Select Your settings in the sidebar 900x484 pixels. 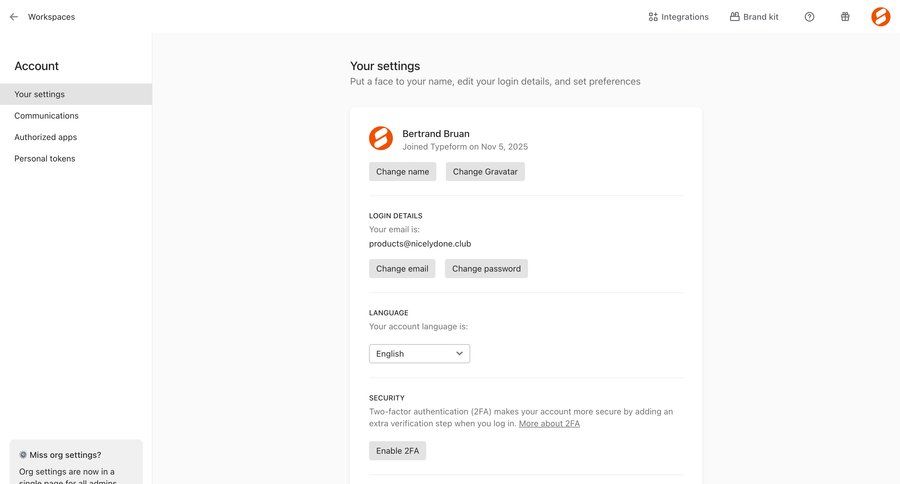pyautogui.click(x=40, y=94)
